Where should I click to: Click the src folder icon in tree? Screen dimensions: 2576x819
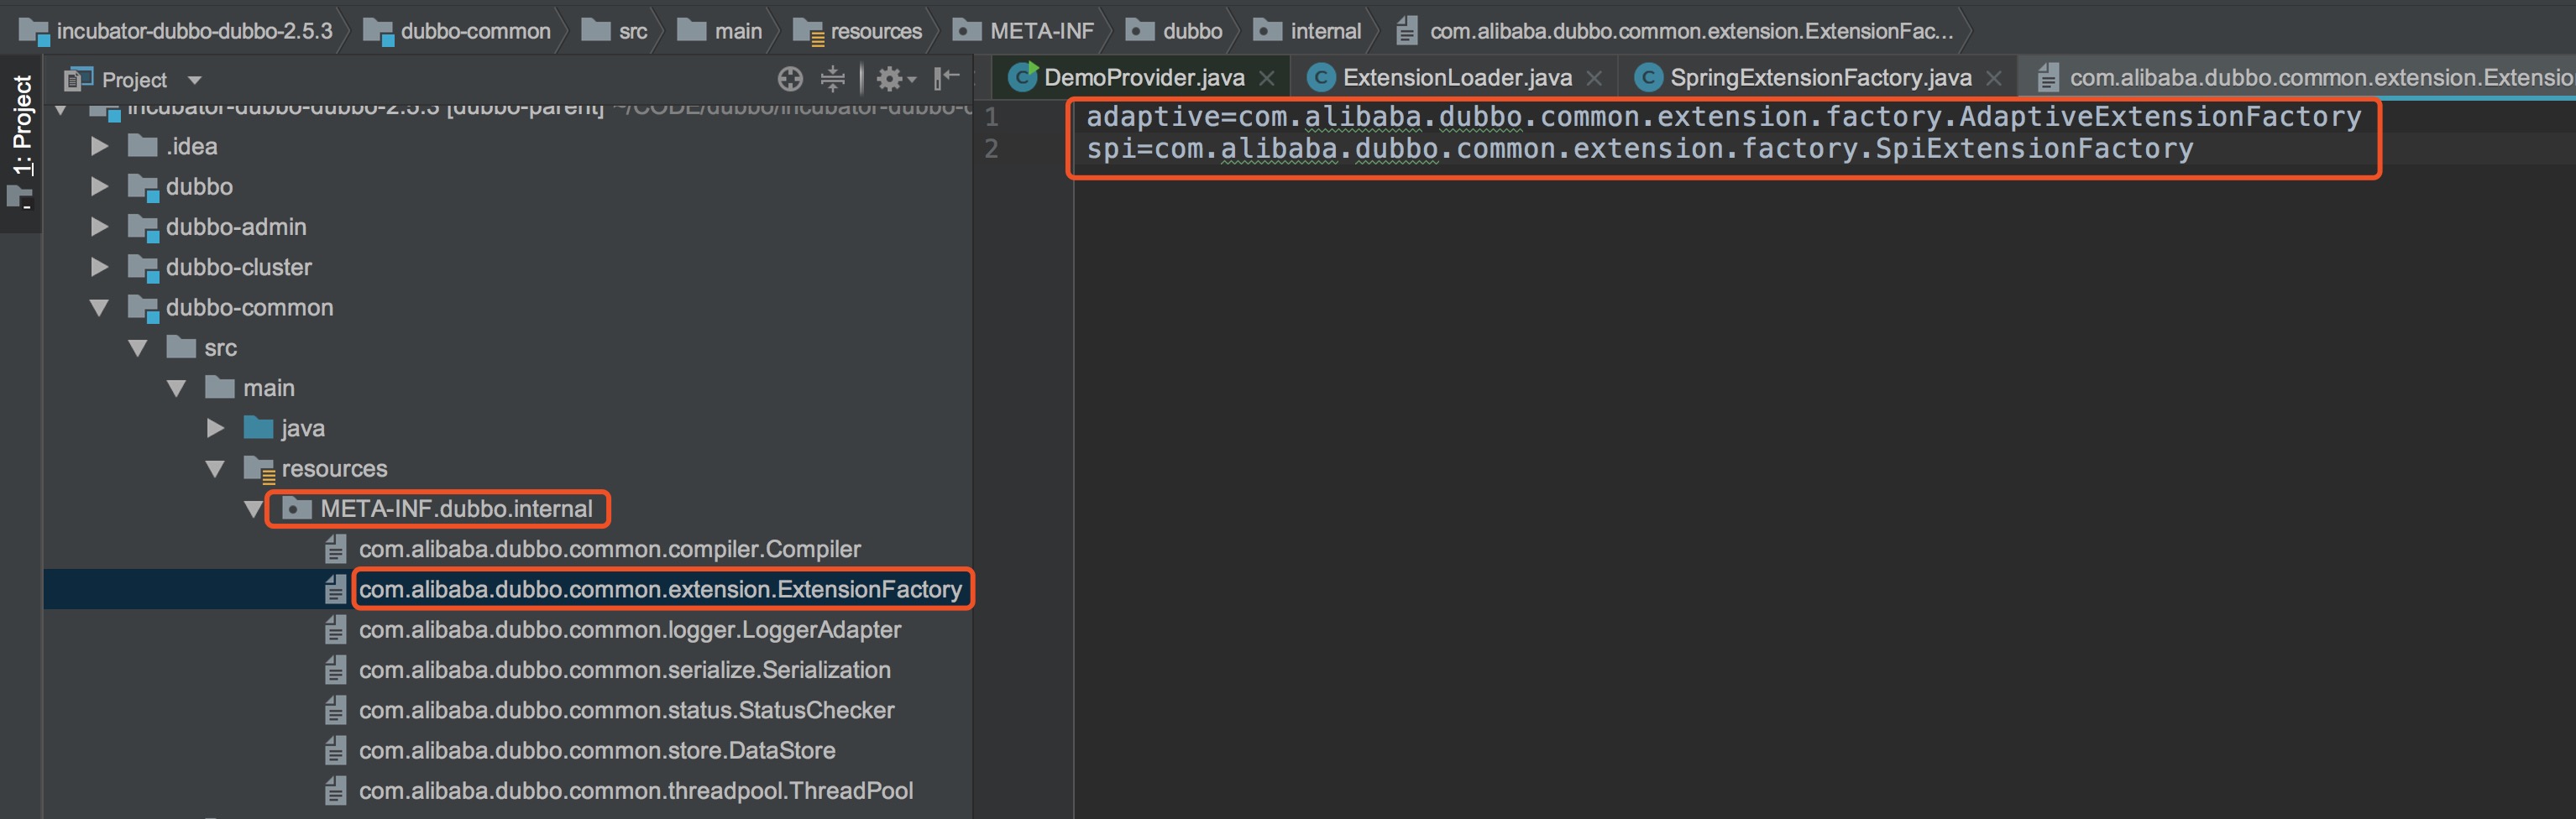point(181,347)
